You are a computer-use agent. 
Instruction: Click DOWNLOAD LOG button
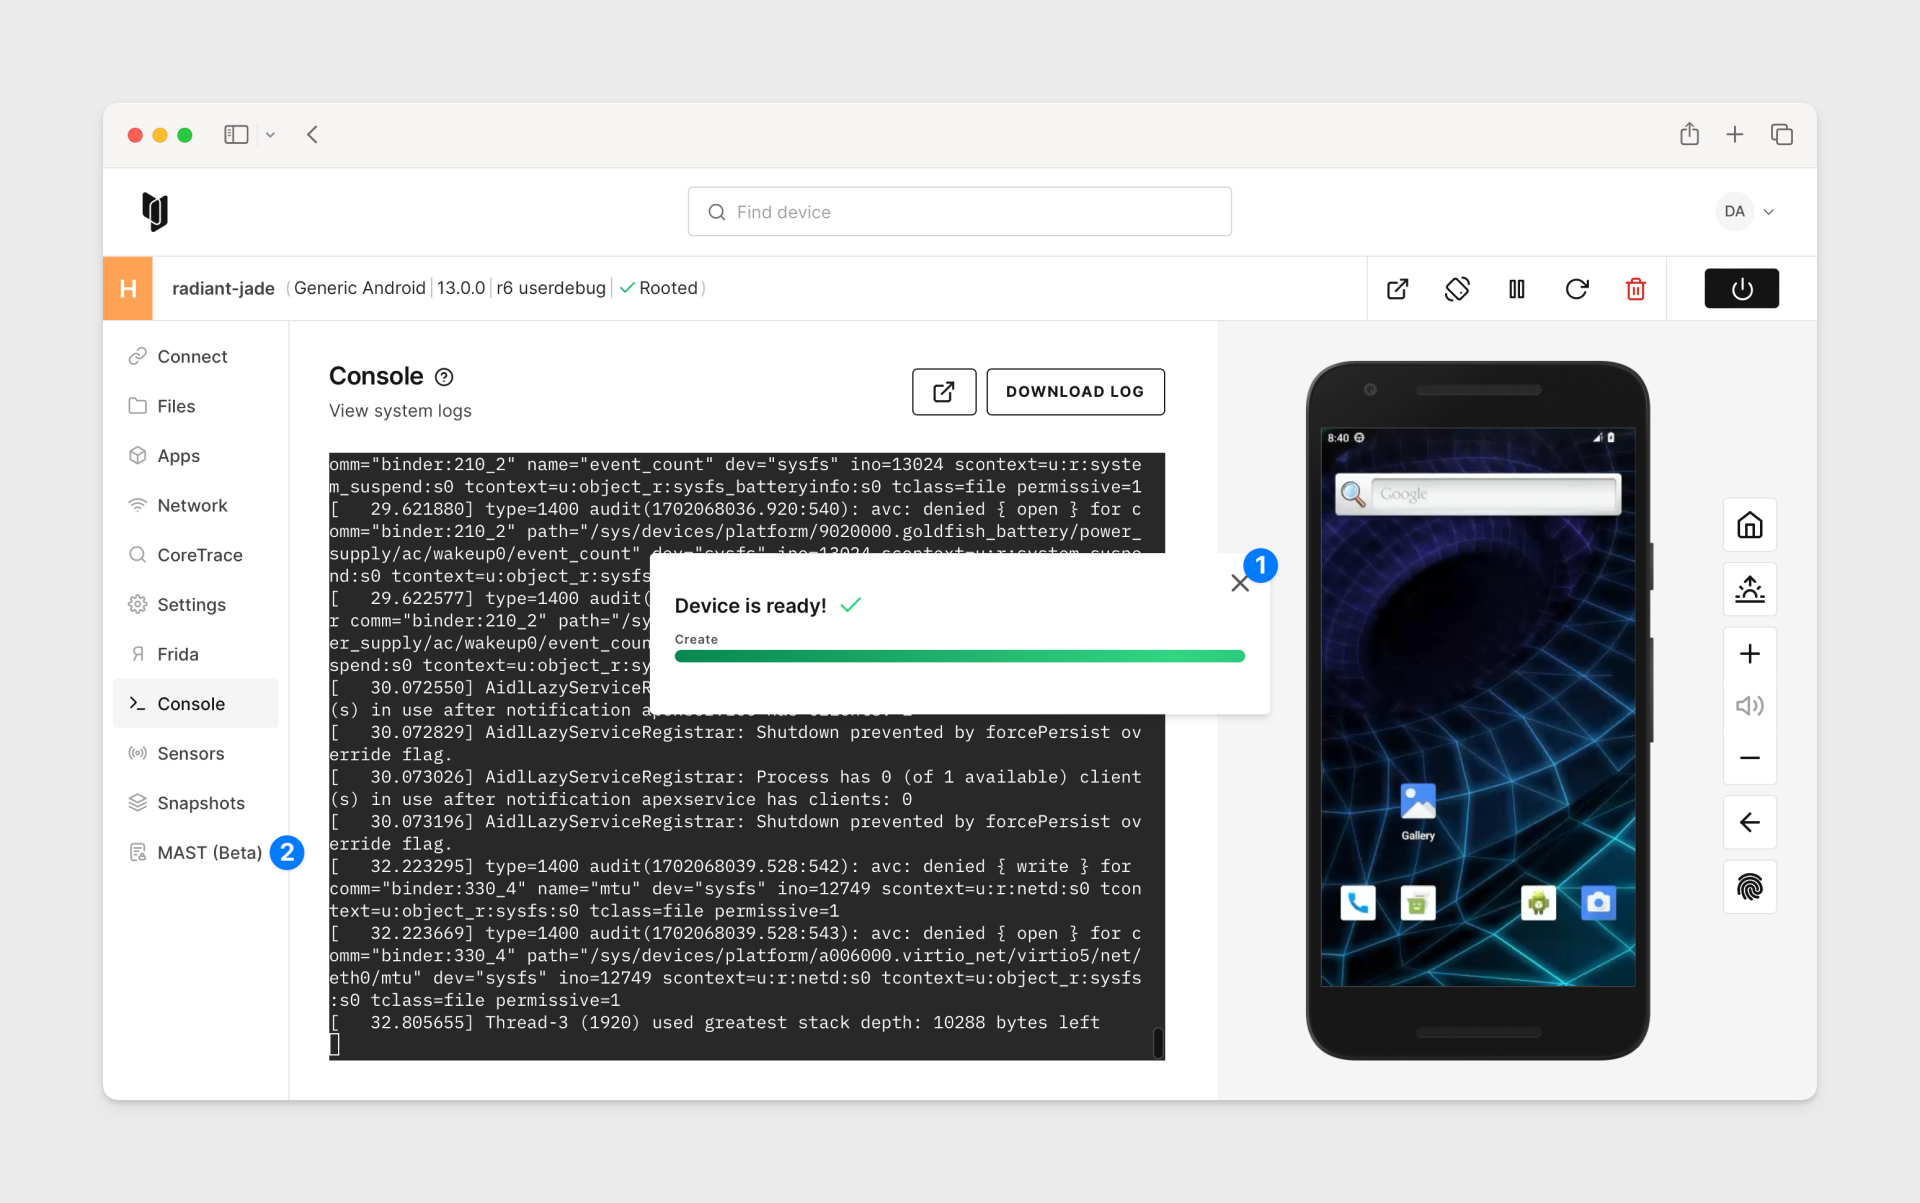click(1075, 391)
